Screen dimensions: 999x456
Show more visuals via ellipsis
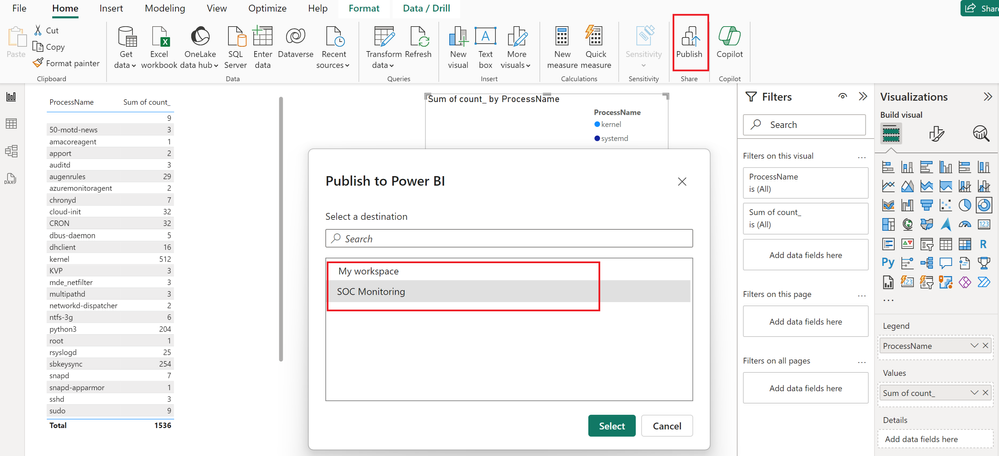point(888,299)
